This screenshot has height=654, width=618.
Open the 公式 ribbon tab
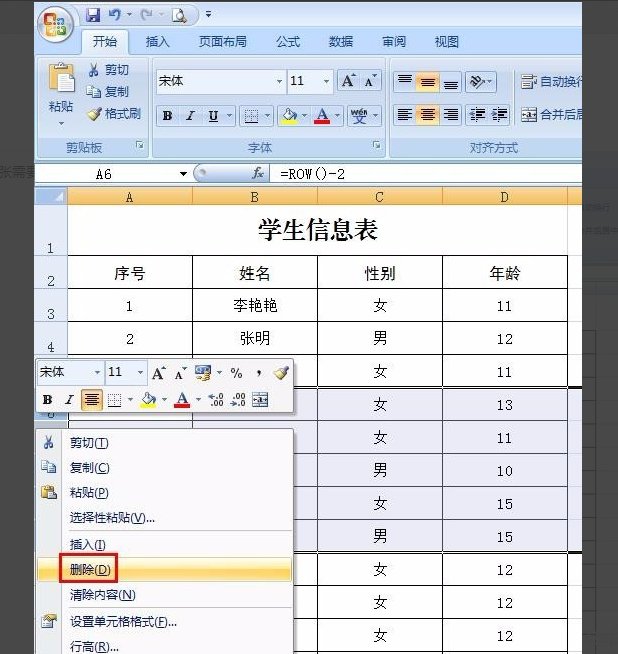[x=288, y=41]
